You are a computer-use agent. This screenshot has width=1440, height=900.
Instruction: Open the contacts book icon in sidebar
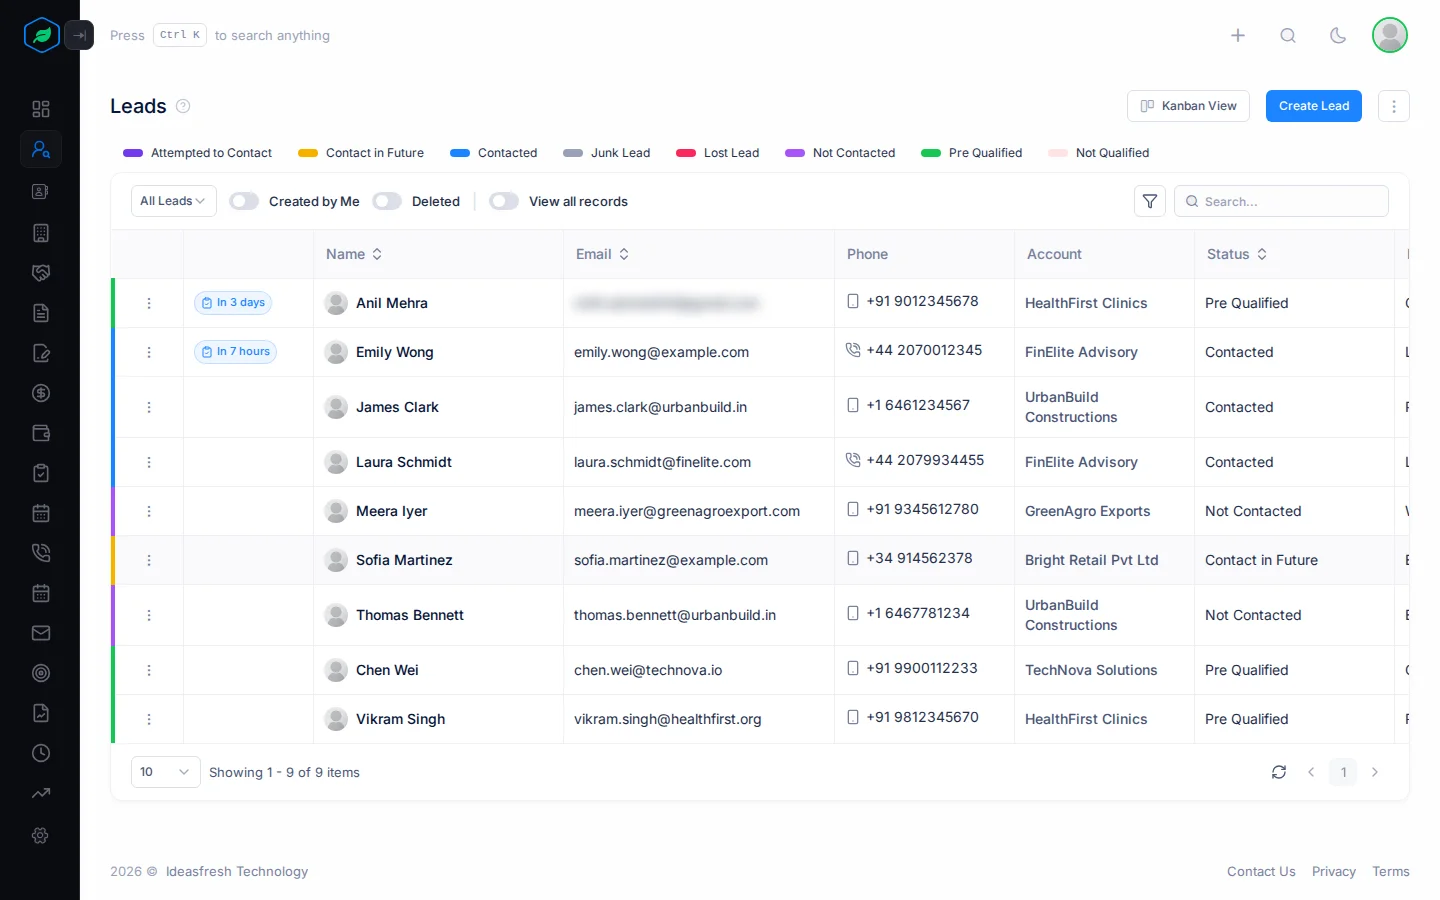tap(41, 191)
